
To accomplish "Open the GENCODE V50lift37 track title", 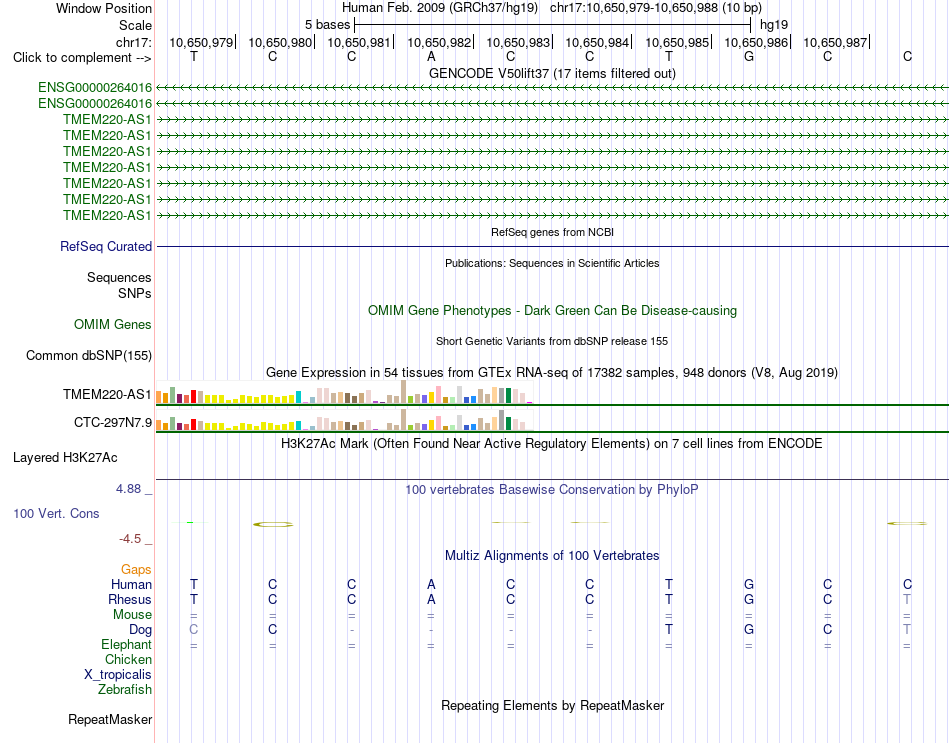I will (552, 73).
